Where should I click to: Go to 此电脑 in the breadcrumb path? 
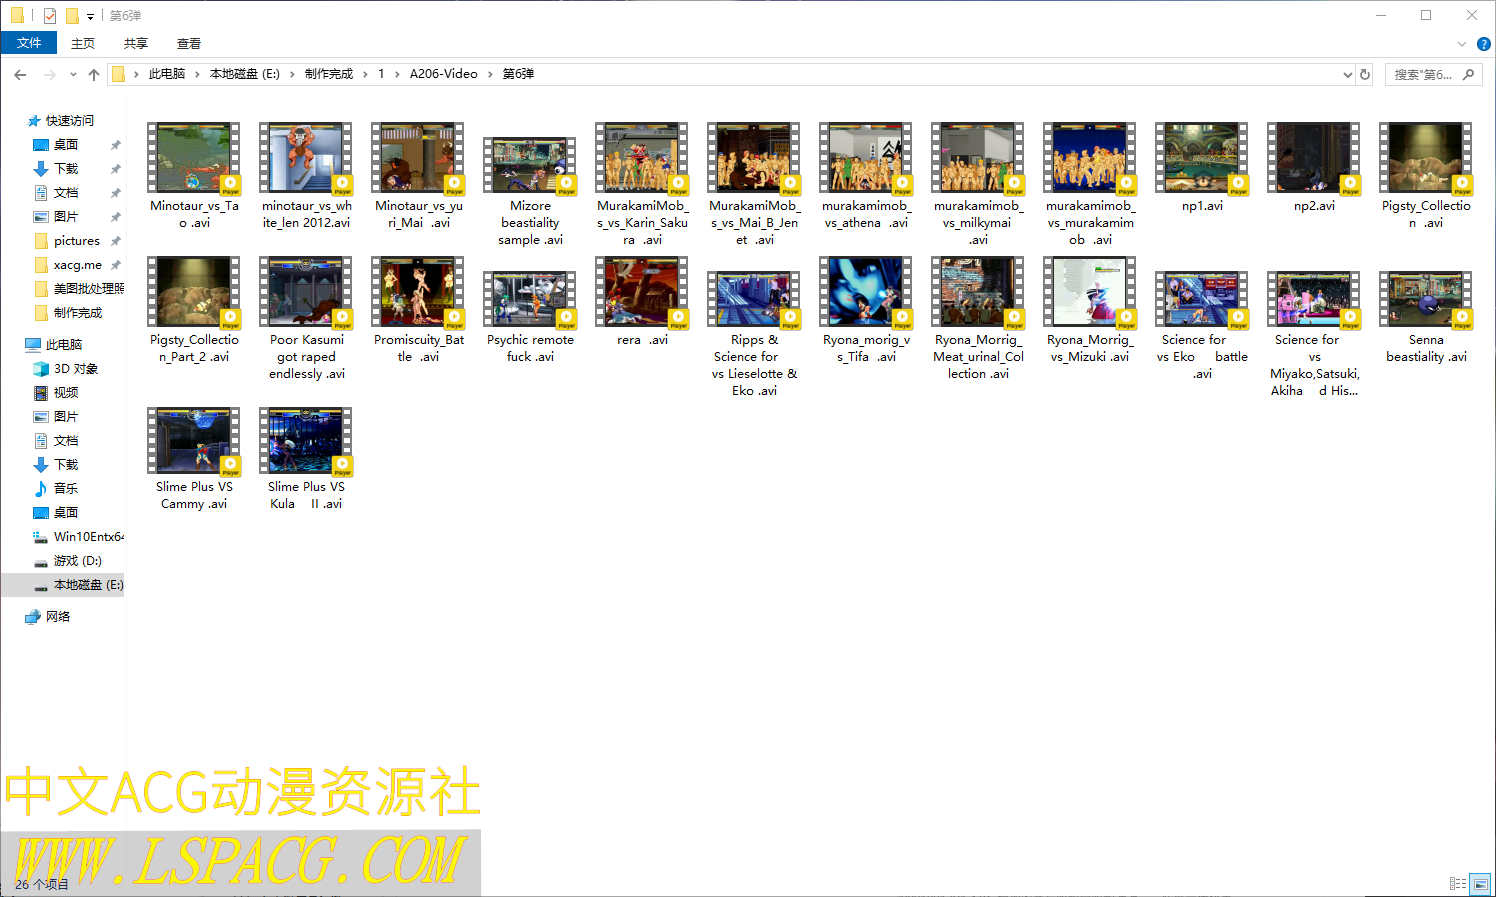click(166, 74)
